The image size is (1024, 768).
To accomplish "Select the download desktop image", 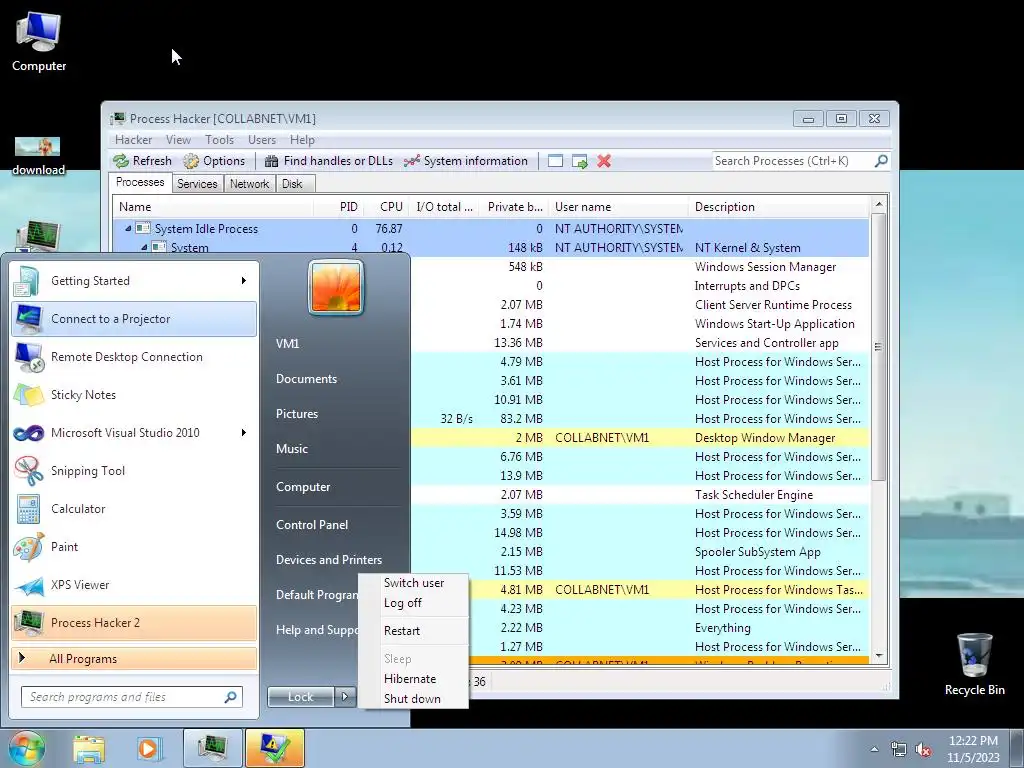I will pyautogui.click(x=38, y=156).
